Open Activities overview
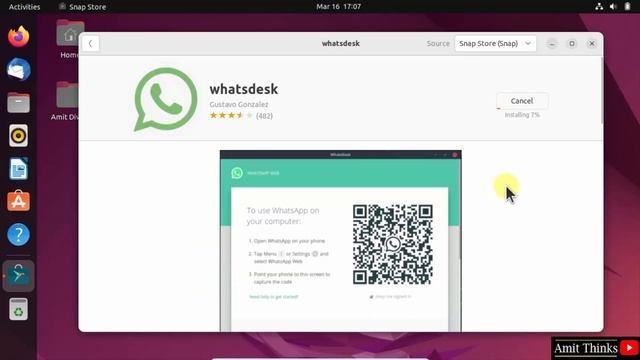Viewport: 640px width, 360px height. (x=24, y=7)
